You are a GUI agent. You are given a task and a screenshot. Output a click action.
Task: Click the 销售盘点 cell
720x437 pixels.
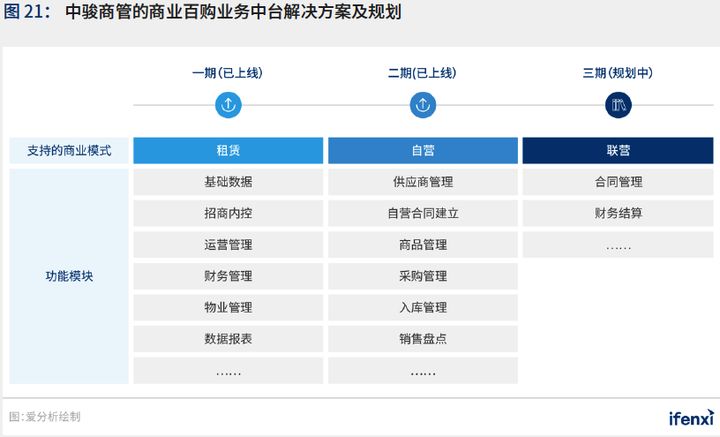pos(423,339)
